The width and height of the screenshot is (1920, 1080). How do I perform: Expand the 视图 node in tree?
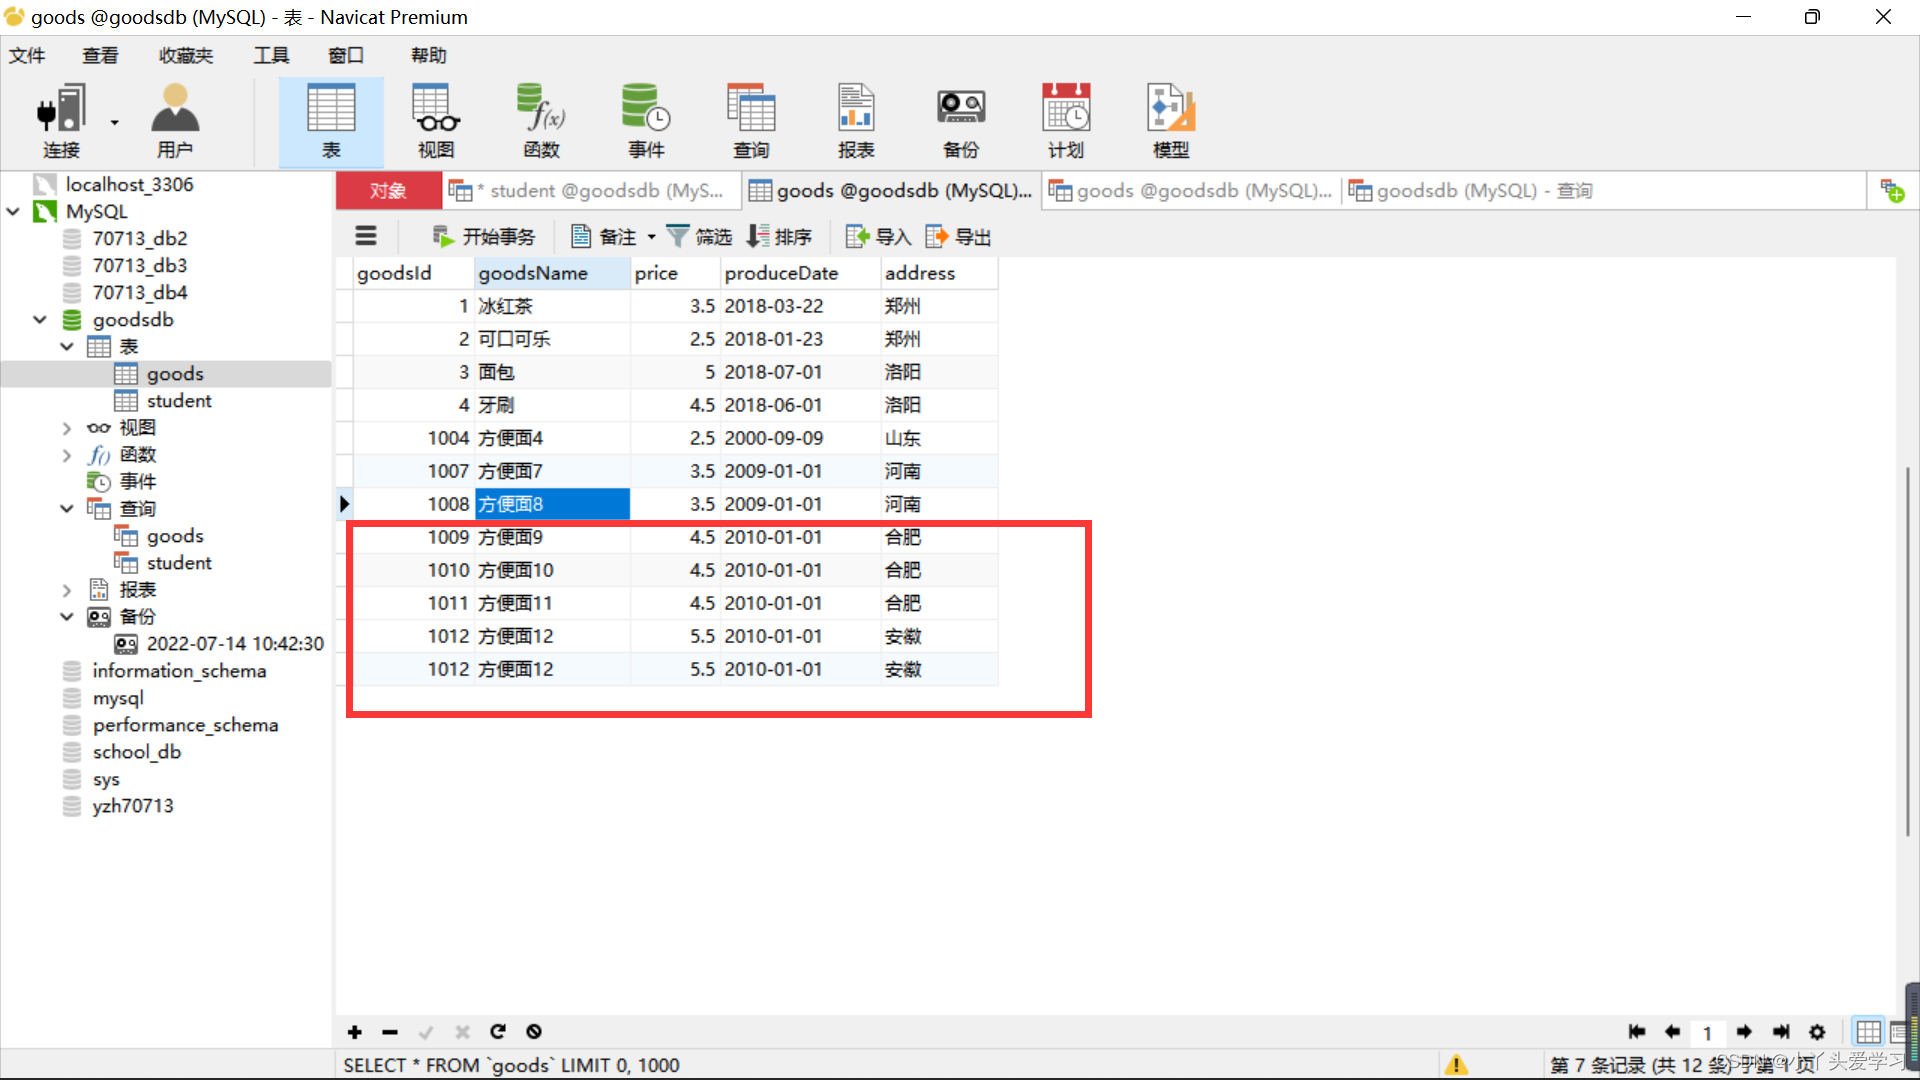tap(67, 428)
